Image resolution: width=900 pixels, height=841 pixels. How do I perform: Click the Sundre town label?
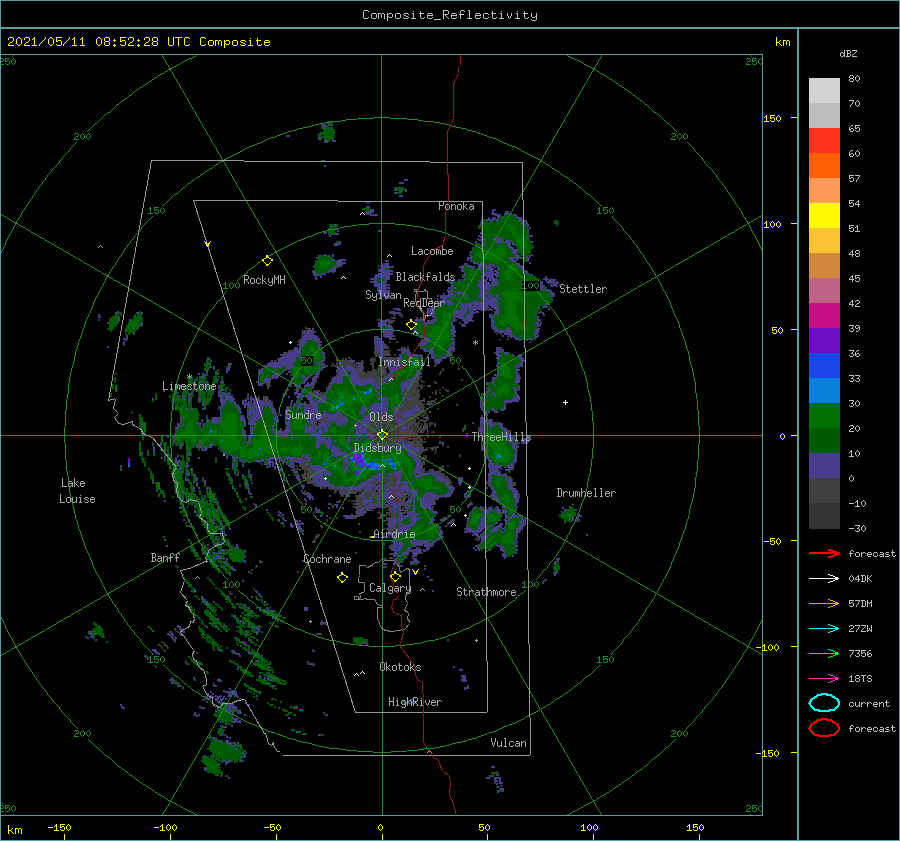303,414
